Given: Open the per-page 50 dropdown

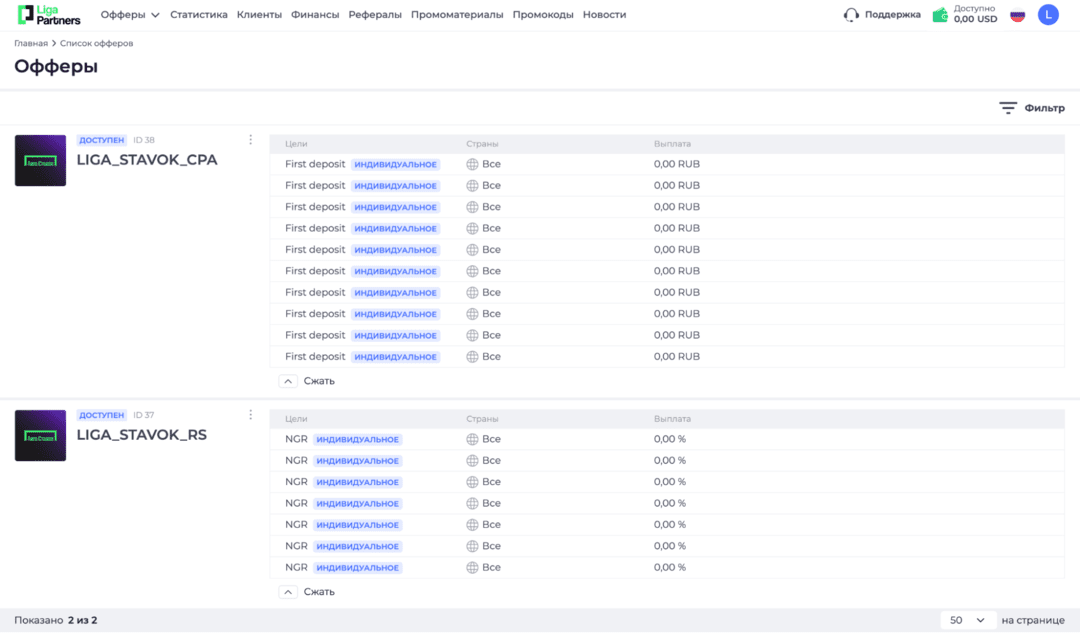Looking at the screenshot, I should pos(967,620).
